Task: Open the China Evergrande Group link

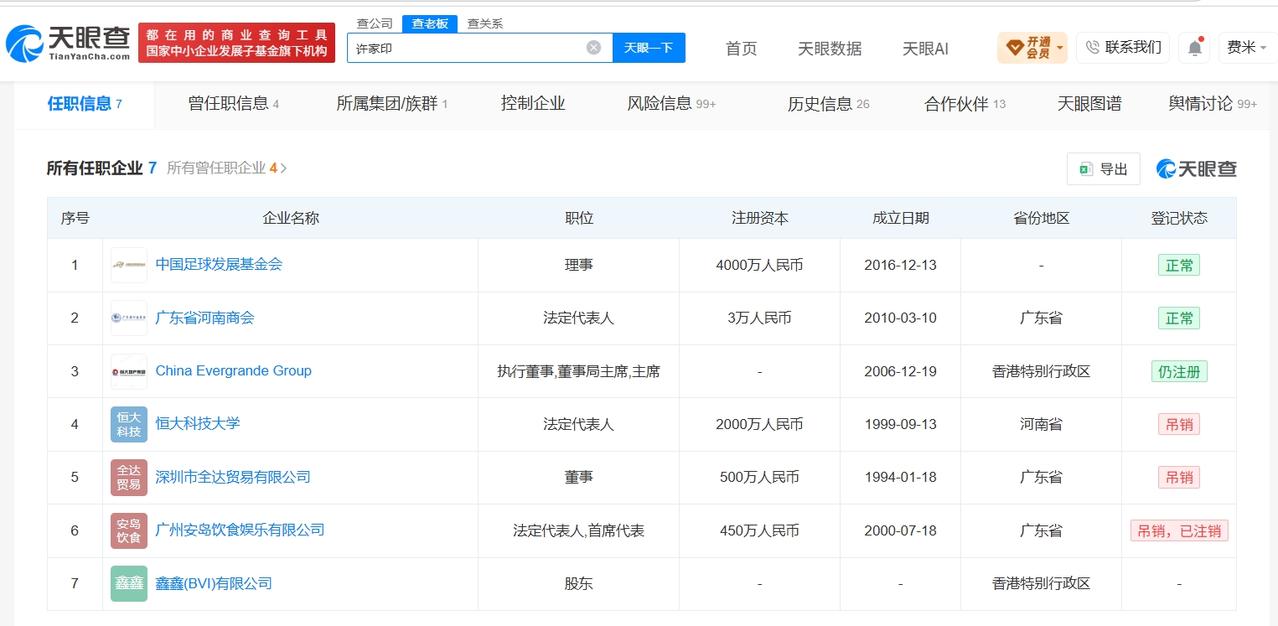Action: [233, 371]
